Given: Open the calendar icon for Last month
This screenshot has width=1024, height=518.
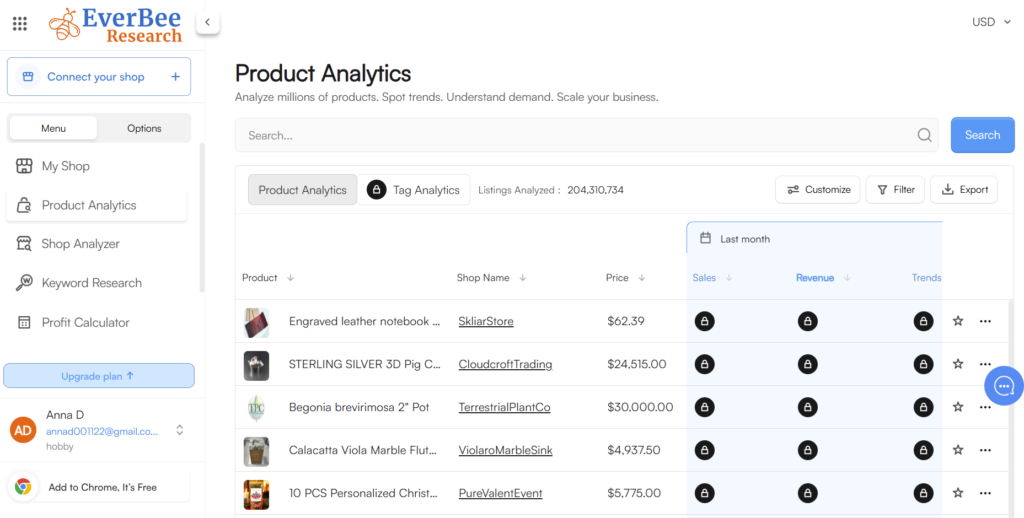Looking at the screenshot, I should coord(705,239).
